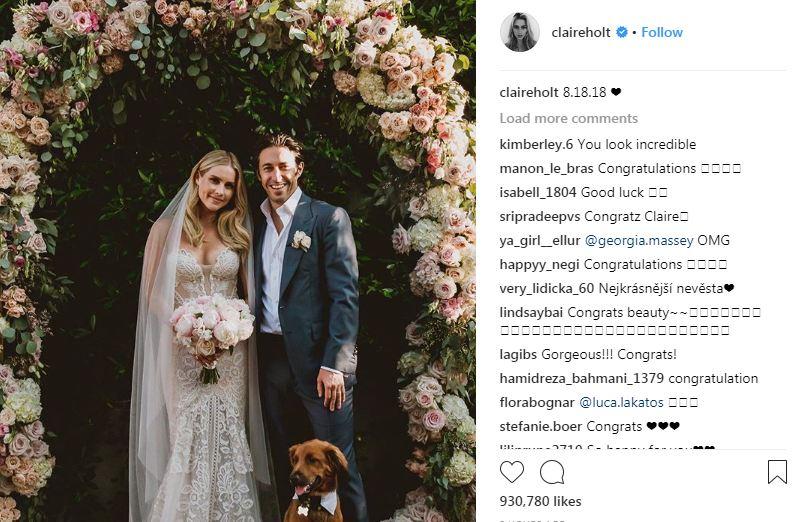Open the comment speech bubble icon
This screenshot has height=522, width=793.
pos(552,472)
